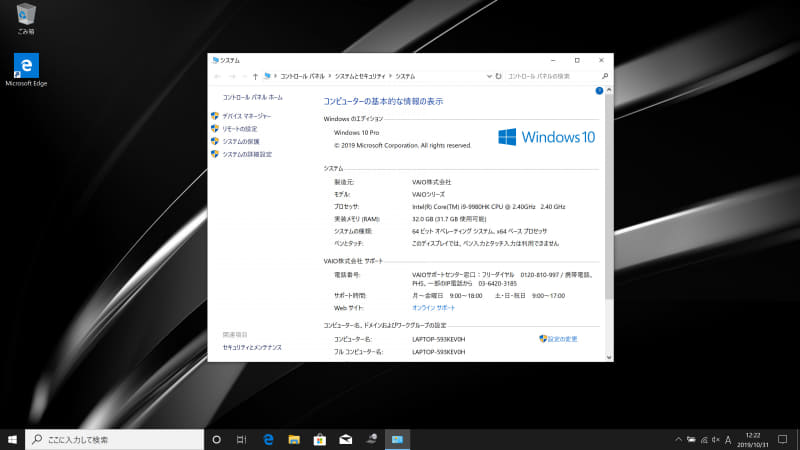Viewport: 800px width, 450px height.
Task: Click the System control panel taskbar icon
Action: click(x=397, y=439)
